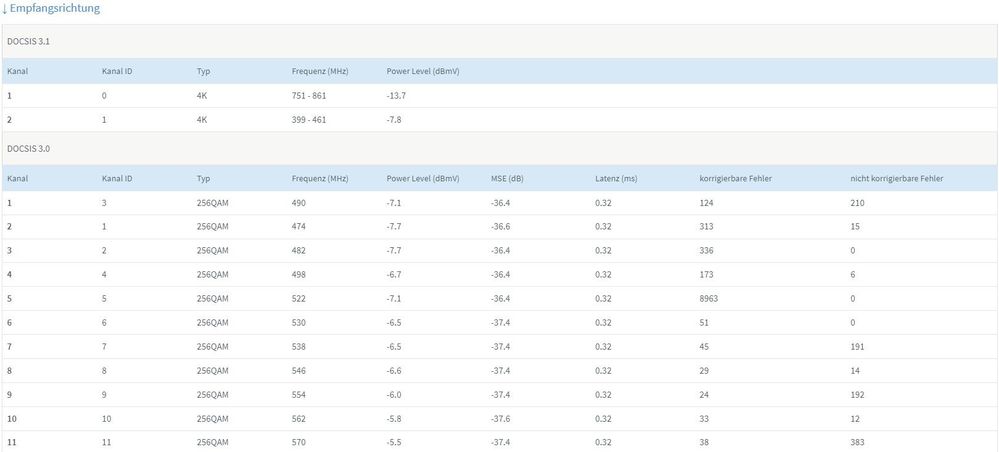Click uncorrectable errors value 15
The image size is (999, 452).
[854, 226]
